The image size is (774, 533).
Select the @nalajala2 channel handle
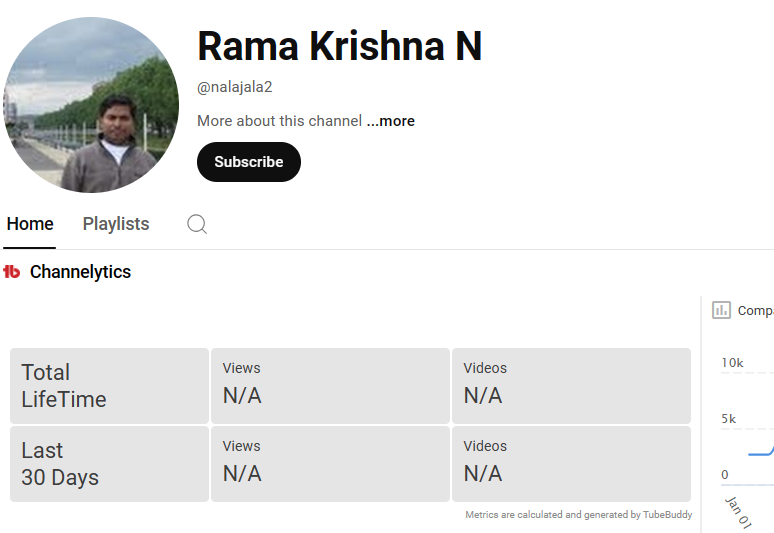(x=235, y=87)
